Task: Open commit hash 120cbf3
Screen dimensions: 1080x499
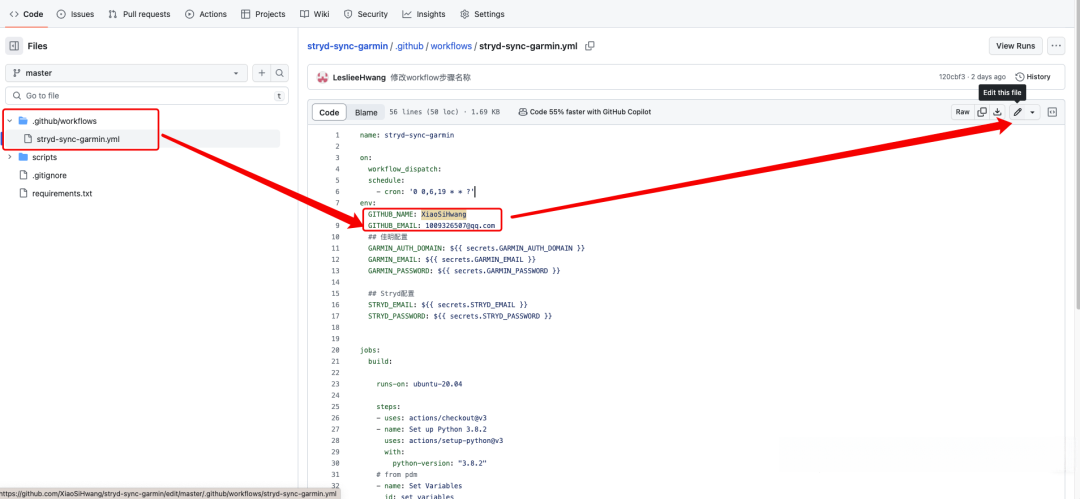Action: click(x=952, y=77)
